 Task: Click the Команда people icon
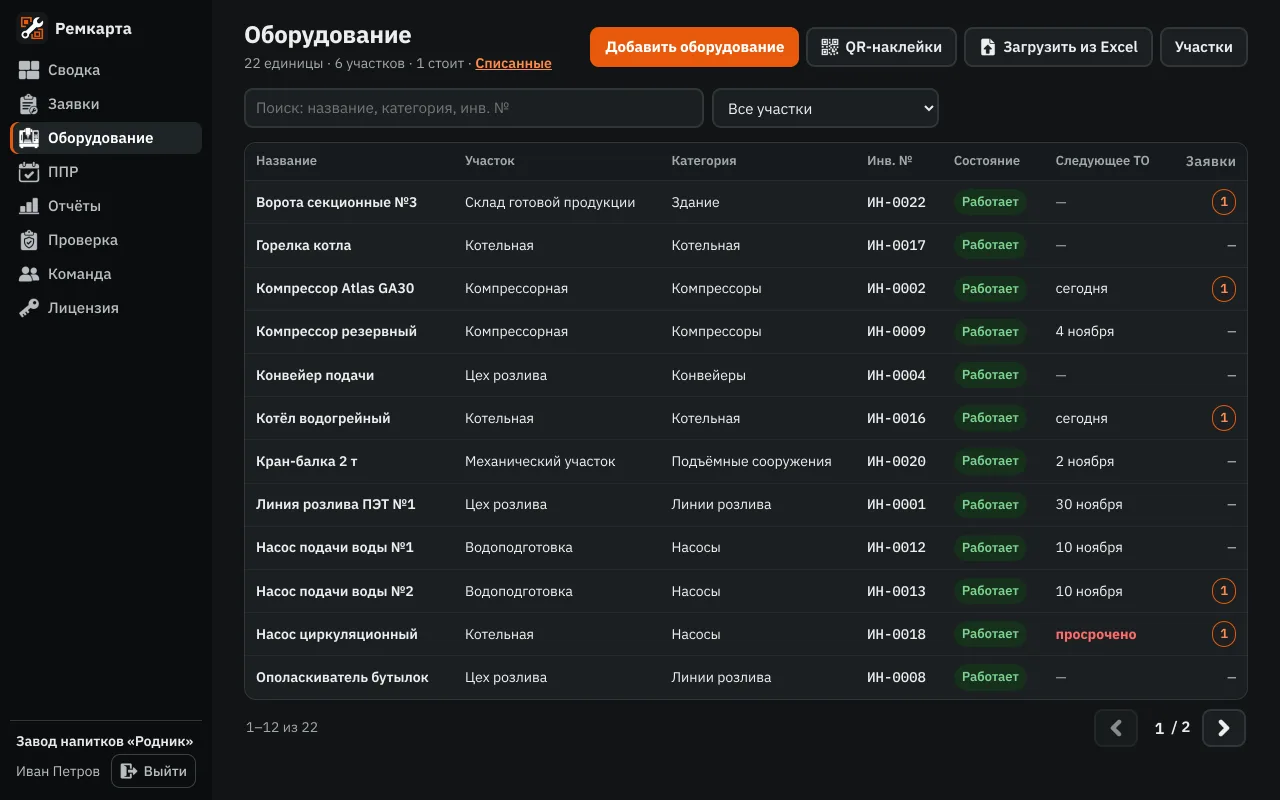click(x=29, y=274)
